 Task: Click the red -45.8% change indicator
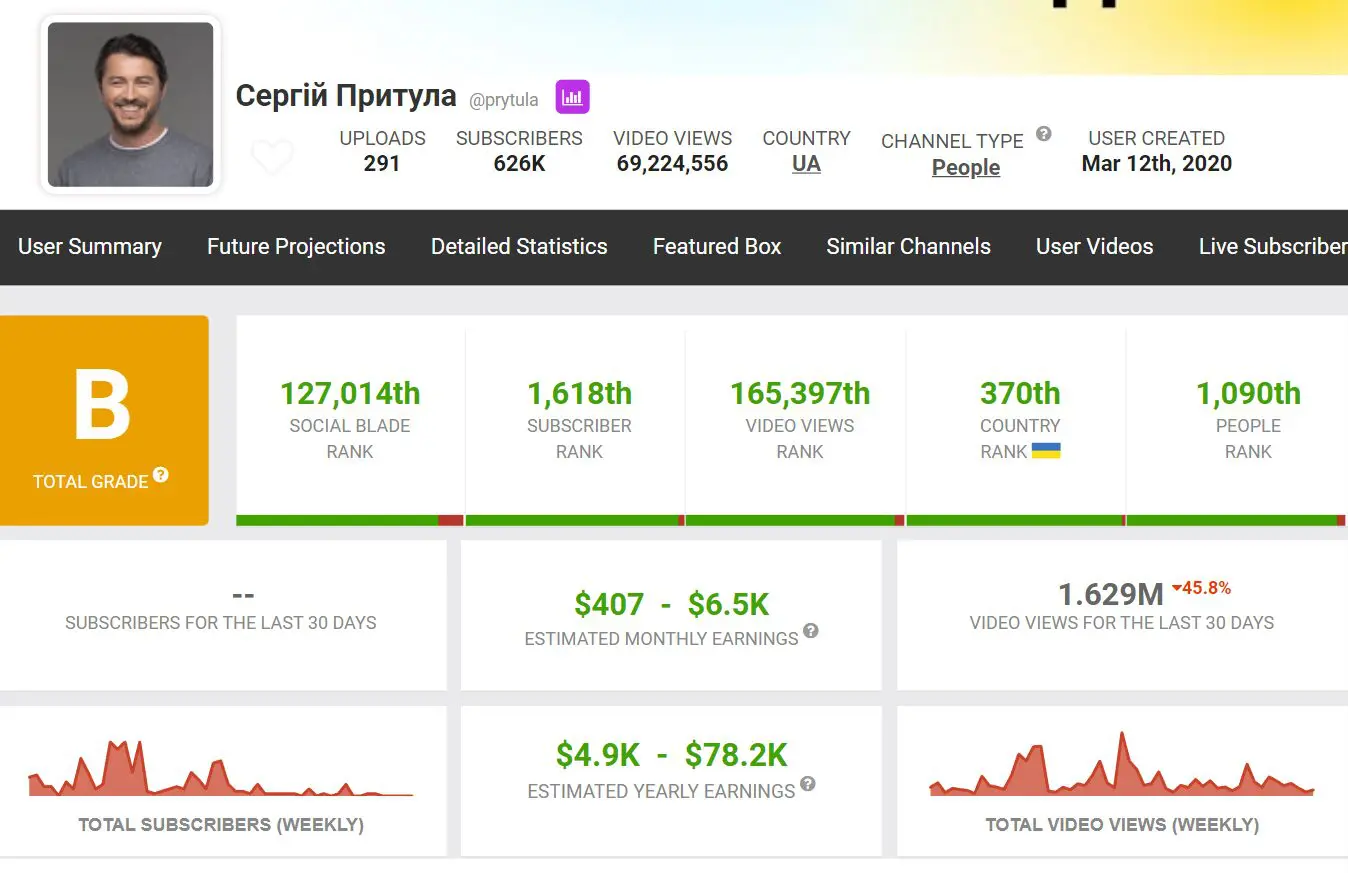click(x=1201, y=588)
